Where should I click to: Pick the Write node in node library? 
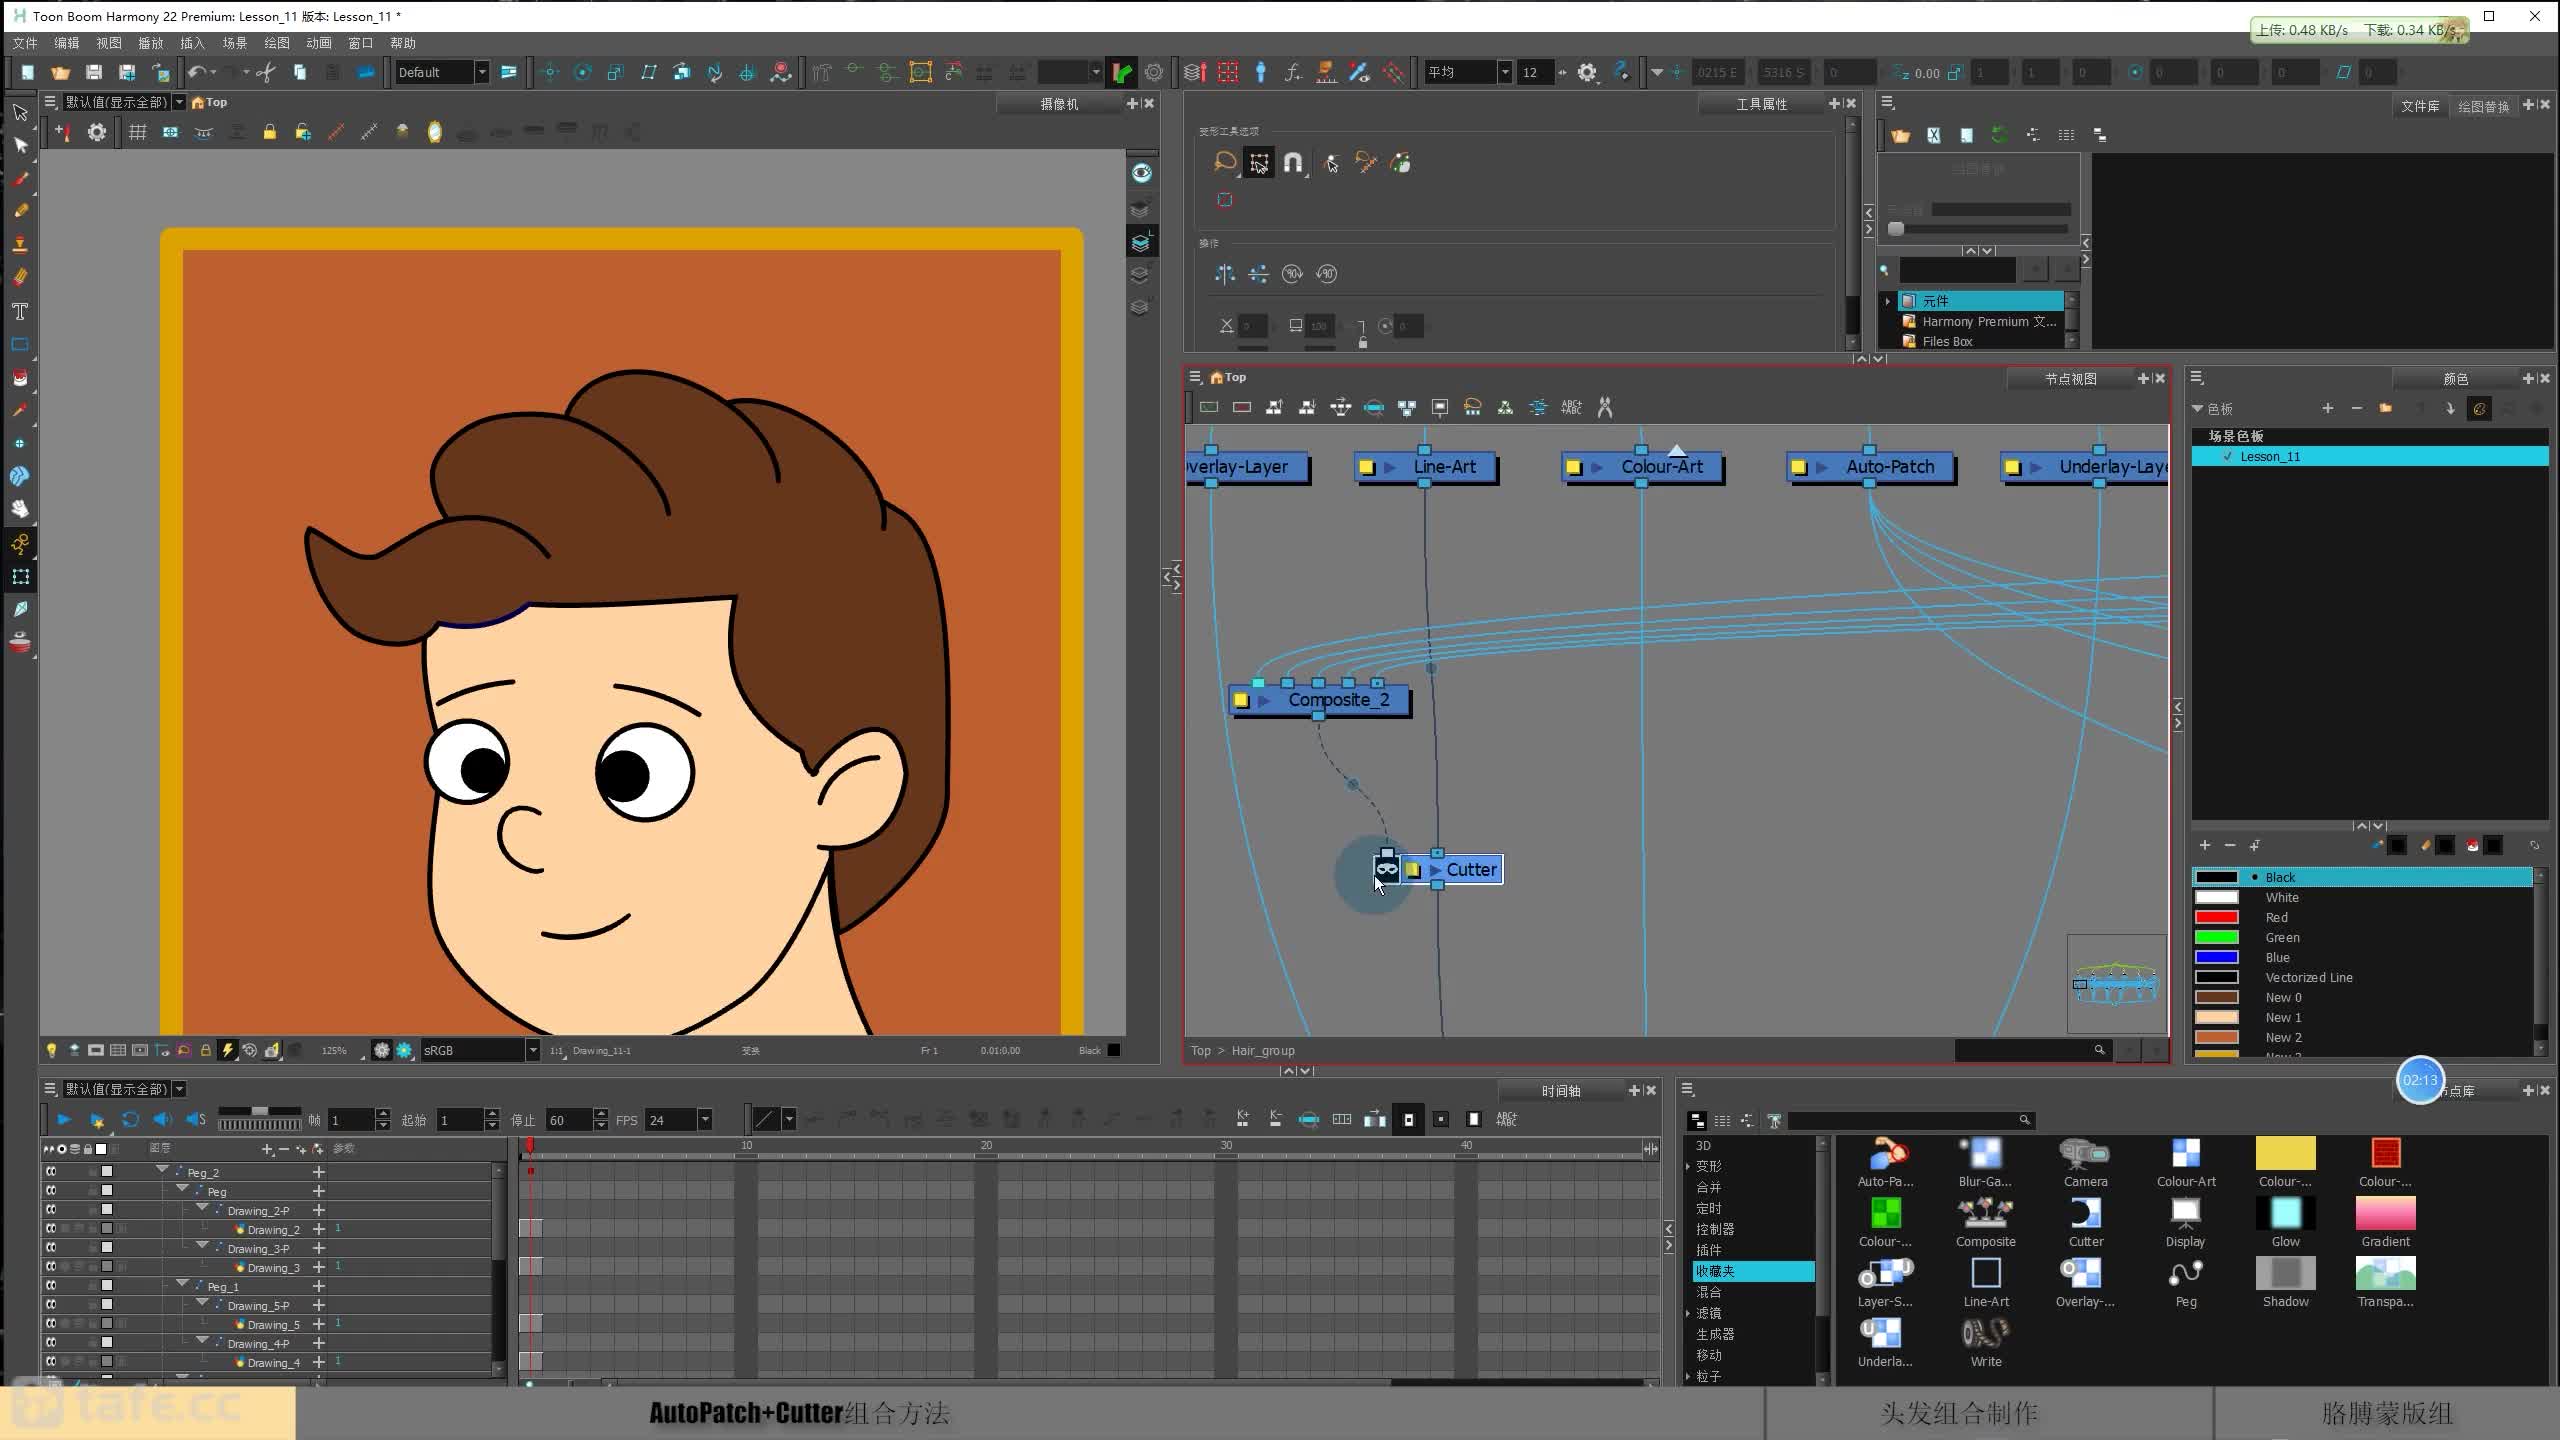pyautogui.click(x=1985, y=1342)
